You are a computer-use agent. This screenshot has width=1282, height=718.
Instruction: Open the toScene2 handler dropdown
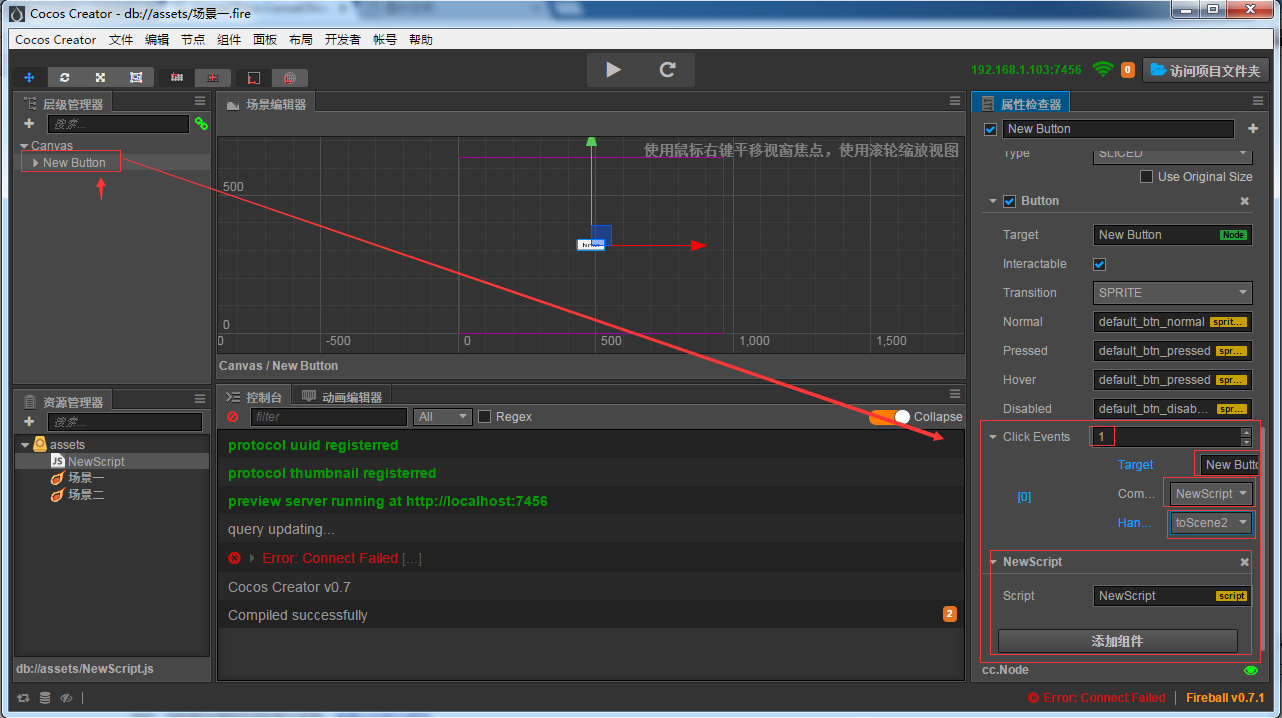(1212, 523)
